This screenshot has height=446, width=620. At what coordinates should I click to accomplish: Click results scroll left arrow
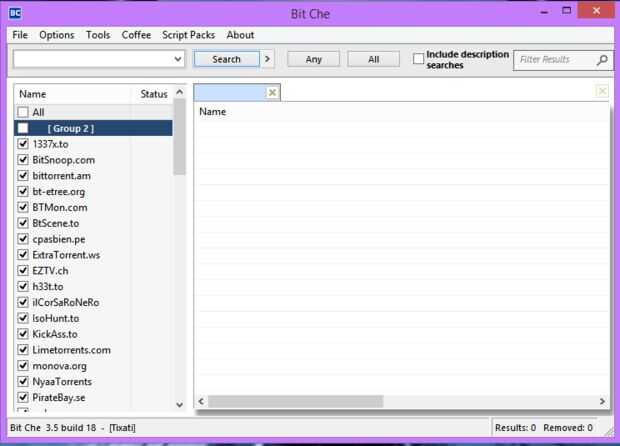(201, 401)
